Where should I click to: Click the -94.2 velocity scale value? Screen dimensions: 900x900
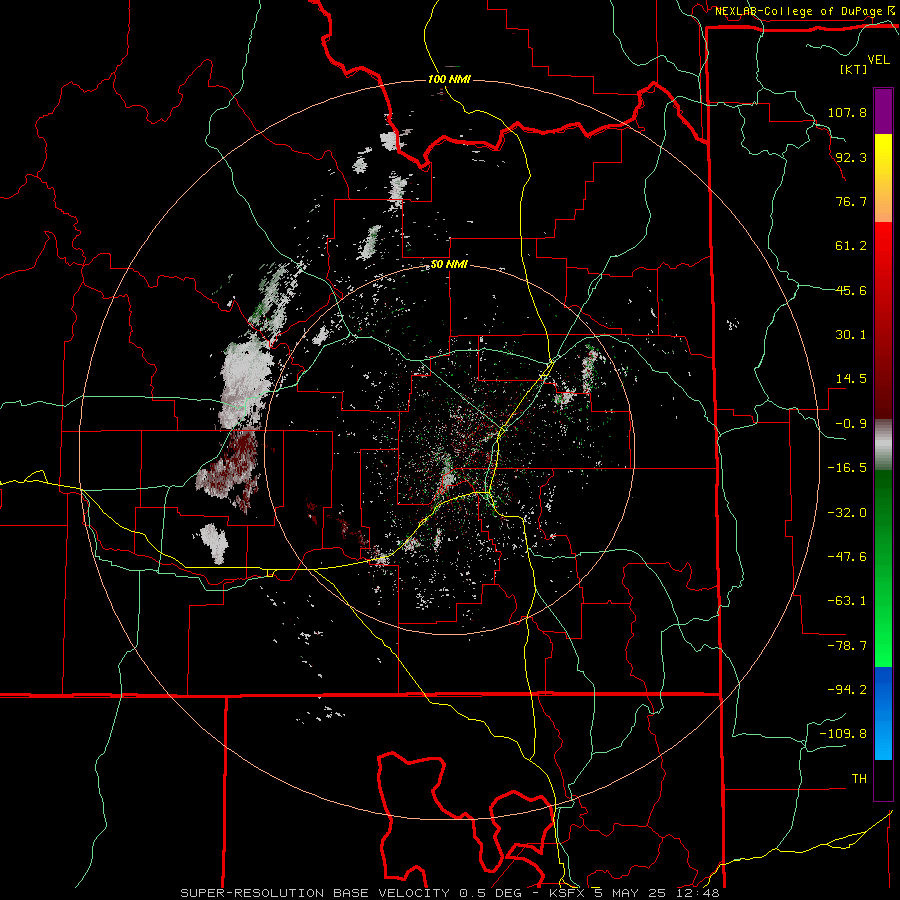point(847,690)
